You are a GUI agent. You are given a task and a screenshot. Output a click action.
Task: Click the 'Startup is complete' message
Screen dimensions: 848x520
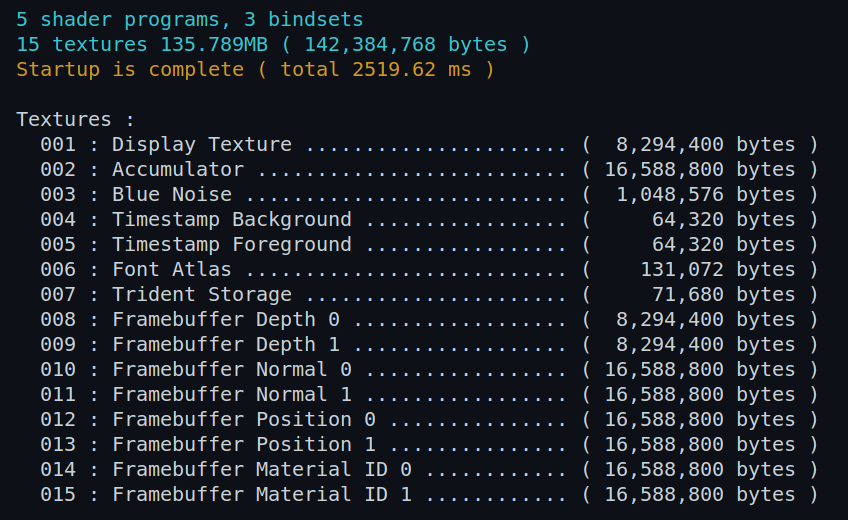[x=255, y=70]
